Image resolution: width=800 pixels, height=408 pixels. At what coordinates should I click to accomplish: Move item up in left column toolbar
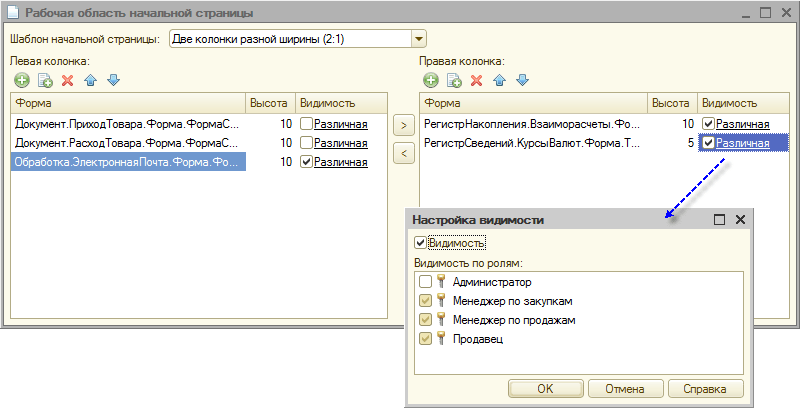point(91,80)
